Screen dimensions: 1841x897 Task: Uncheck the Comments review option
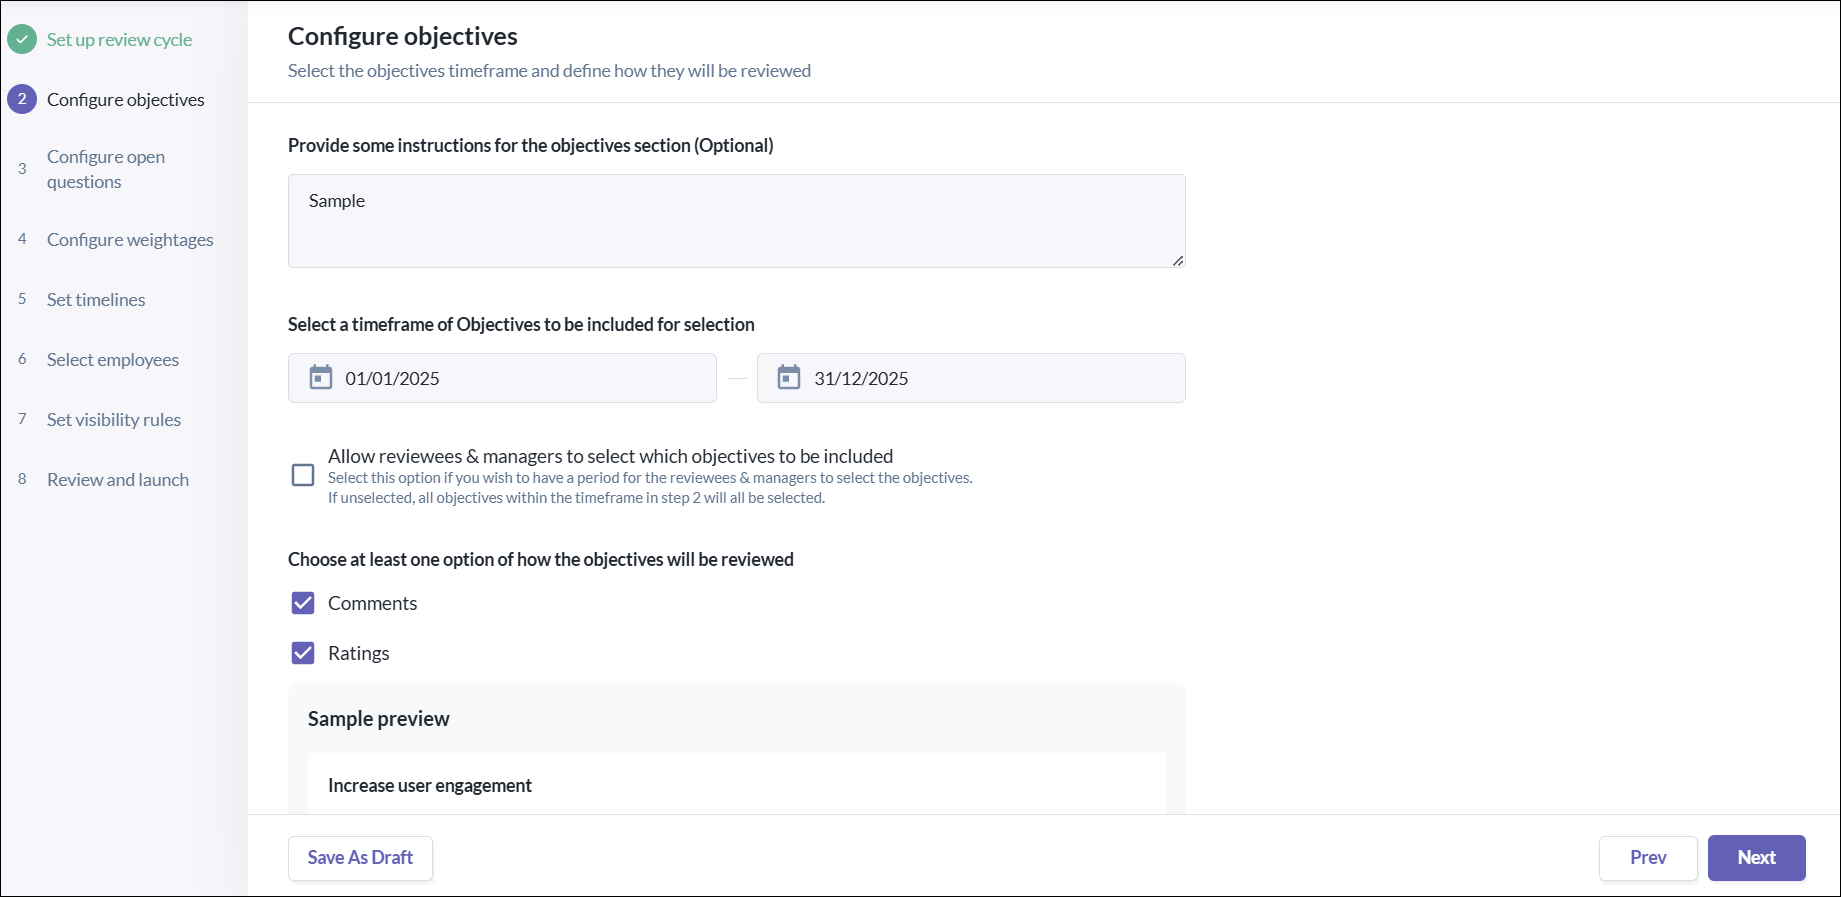coord(303,603)
